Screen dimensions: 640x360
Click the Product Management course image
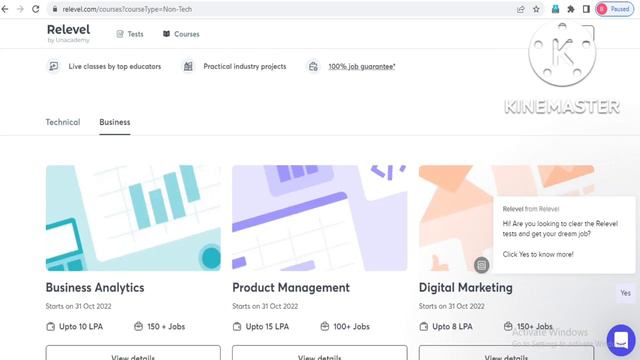pos(320,218)
